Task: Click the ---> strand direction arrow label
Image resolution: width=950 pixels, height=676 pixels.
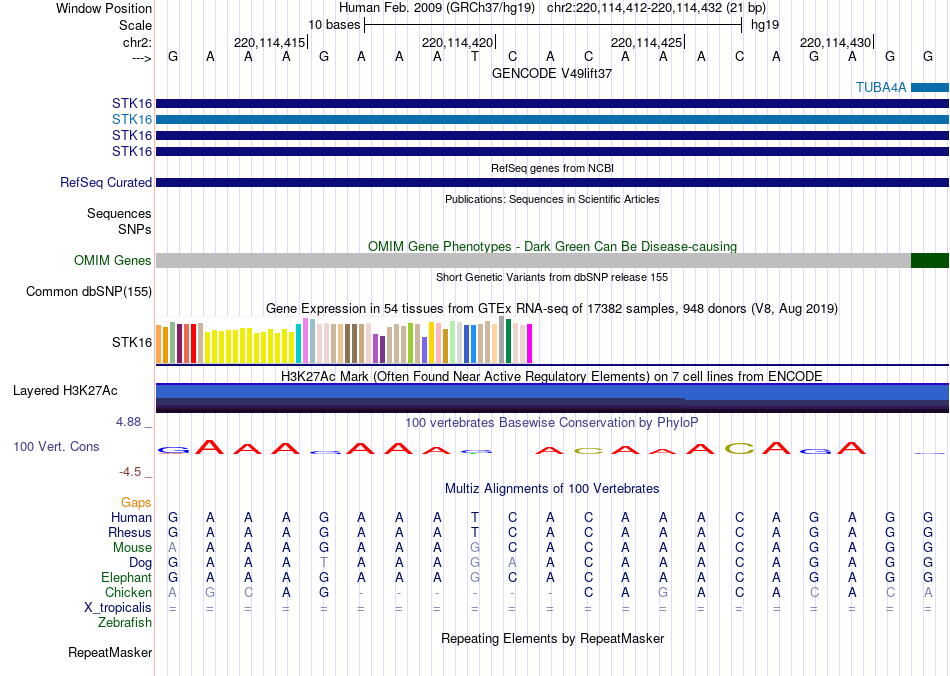Action: (x=142, y=58)
